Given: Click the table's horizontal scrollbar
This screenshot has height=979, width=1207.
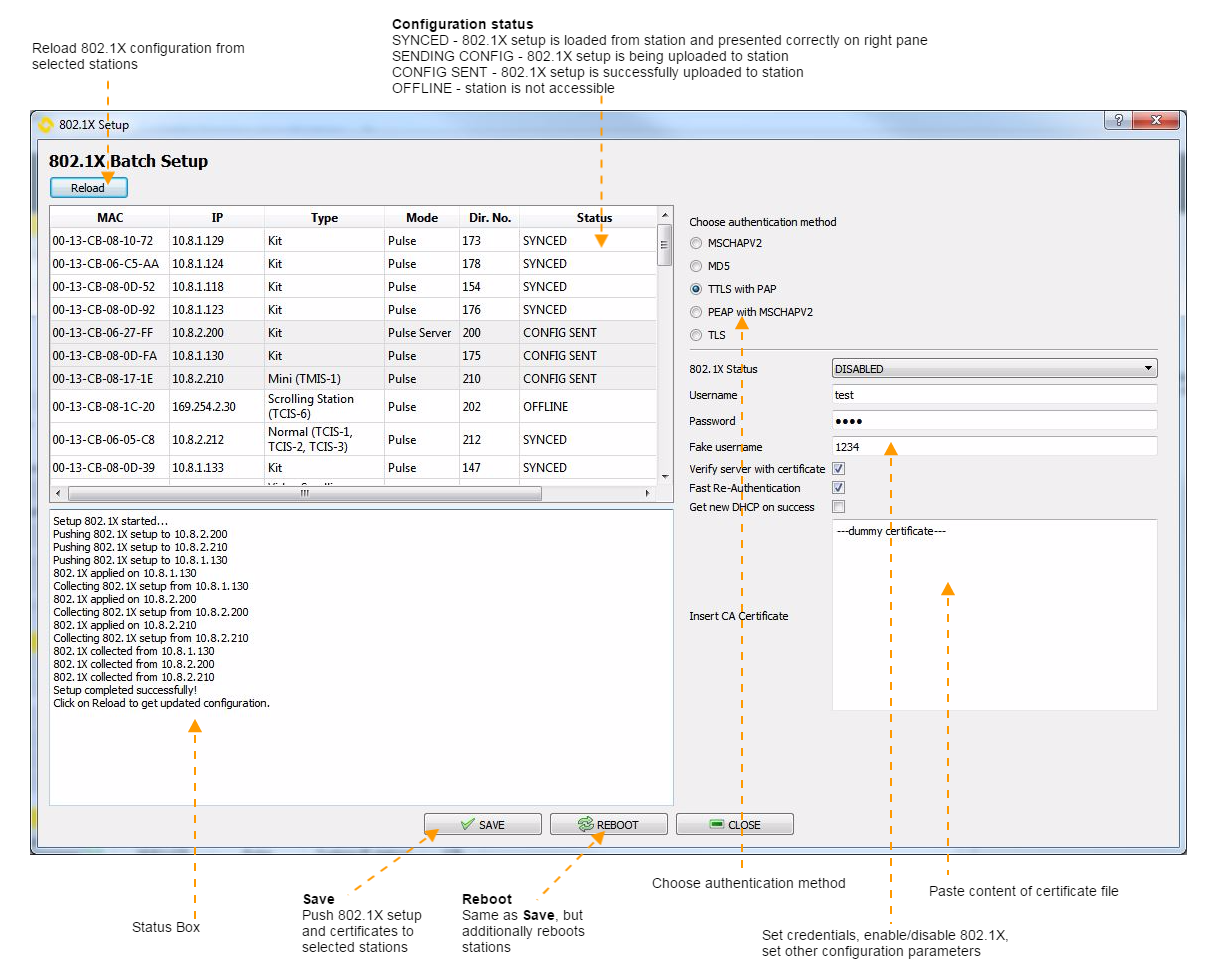Looking at the screenshot, I should pyautogui.click(x=305, y=494).
